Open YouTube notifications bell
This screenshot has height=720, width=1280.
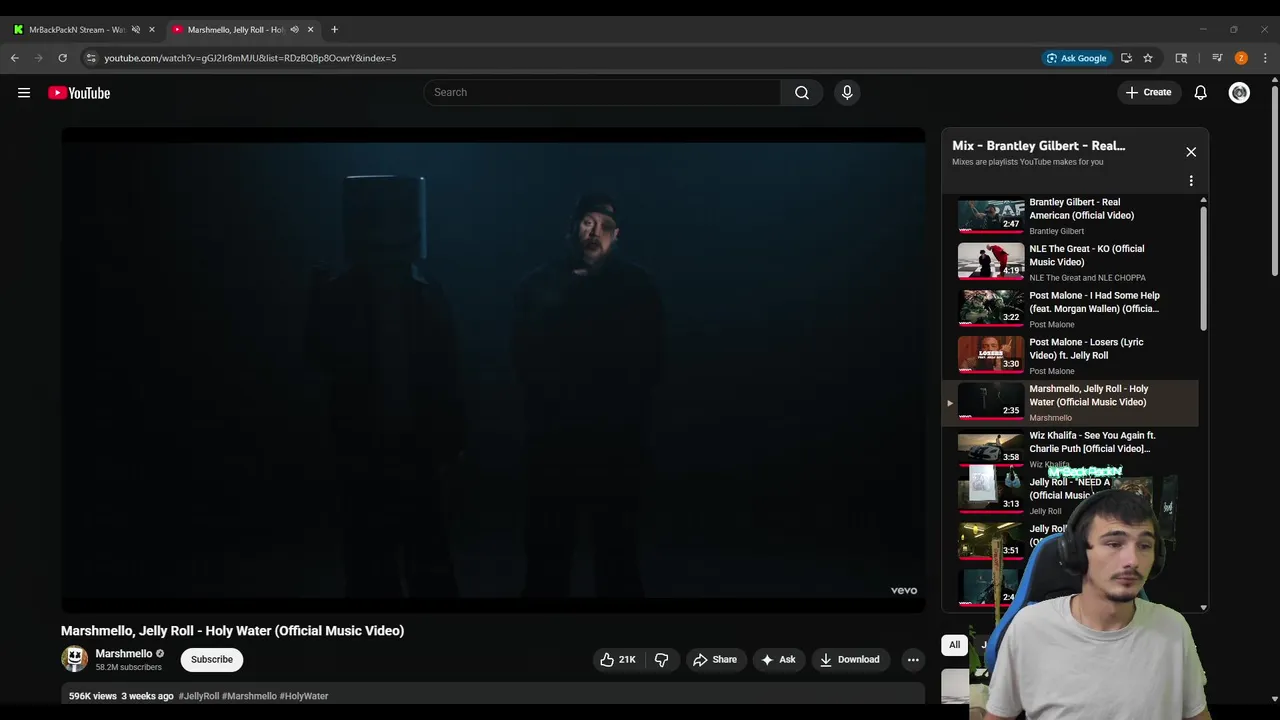[x=1200, y=92]
